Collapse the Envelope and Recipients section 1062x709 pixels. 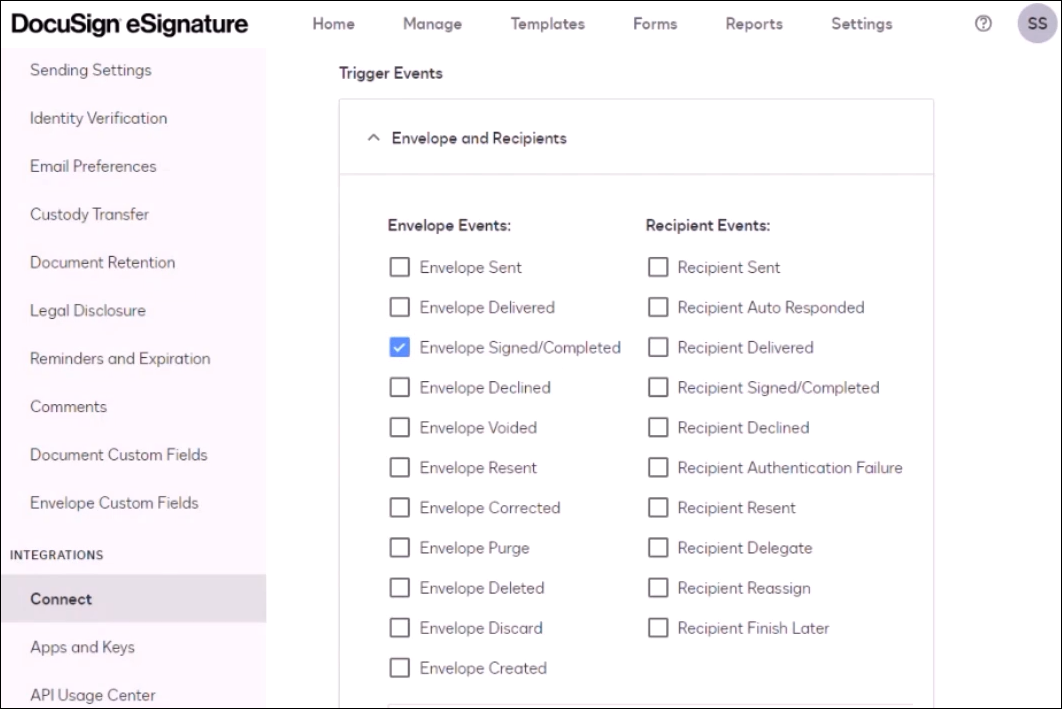(374, 138)
